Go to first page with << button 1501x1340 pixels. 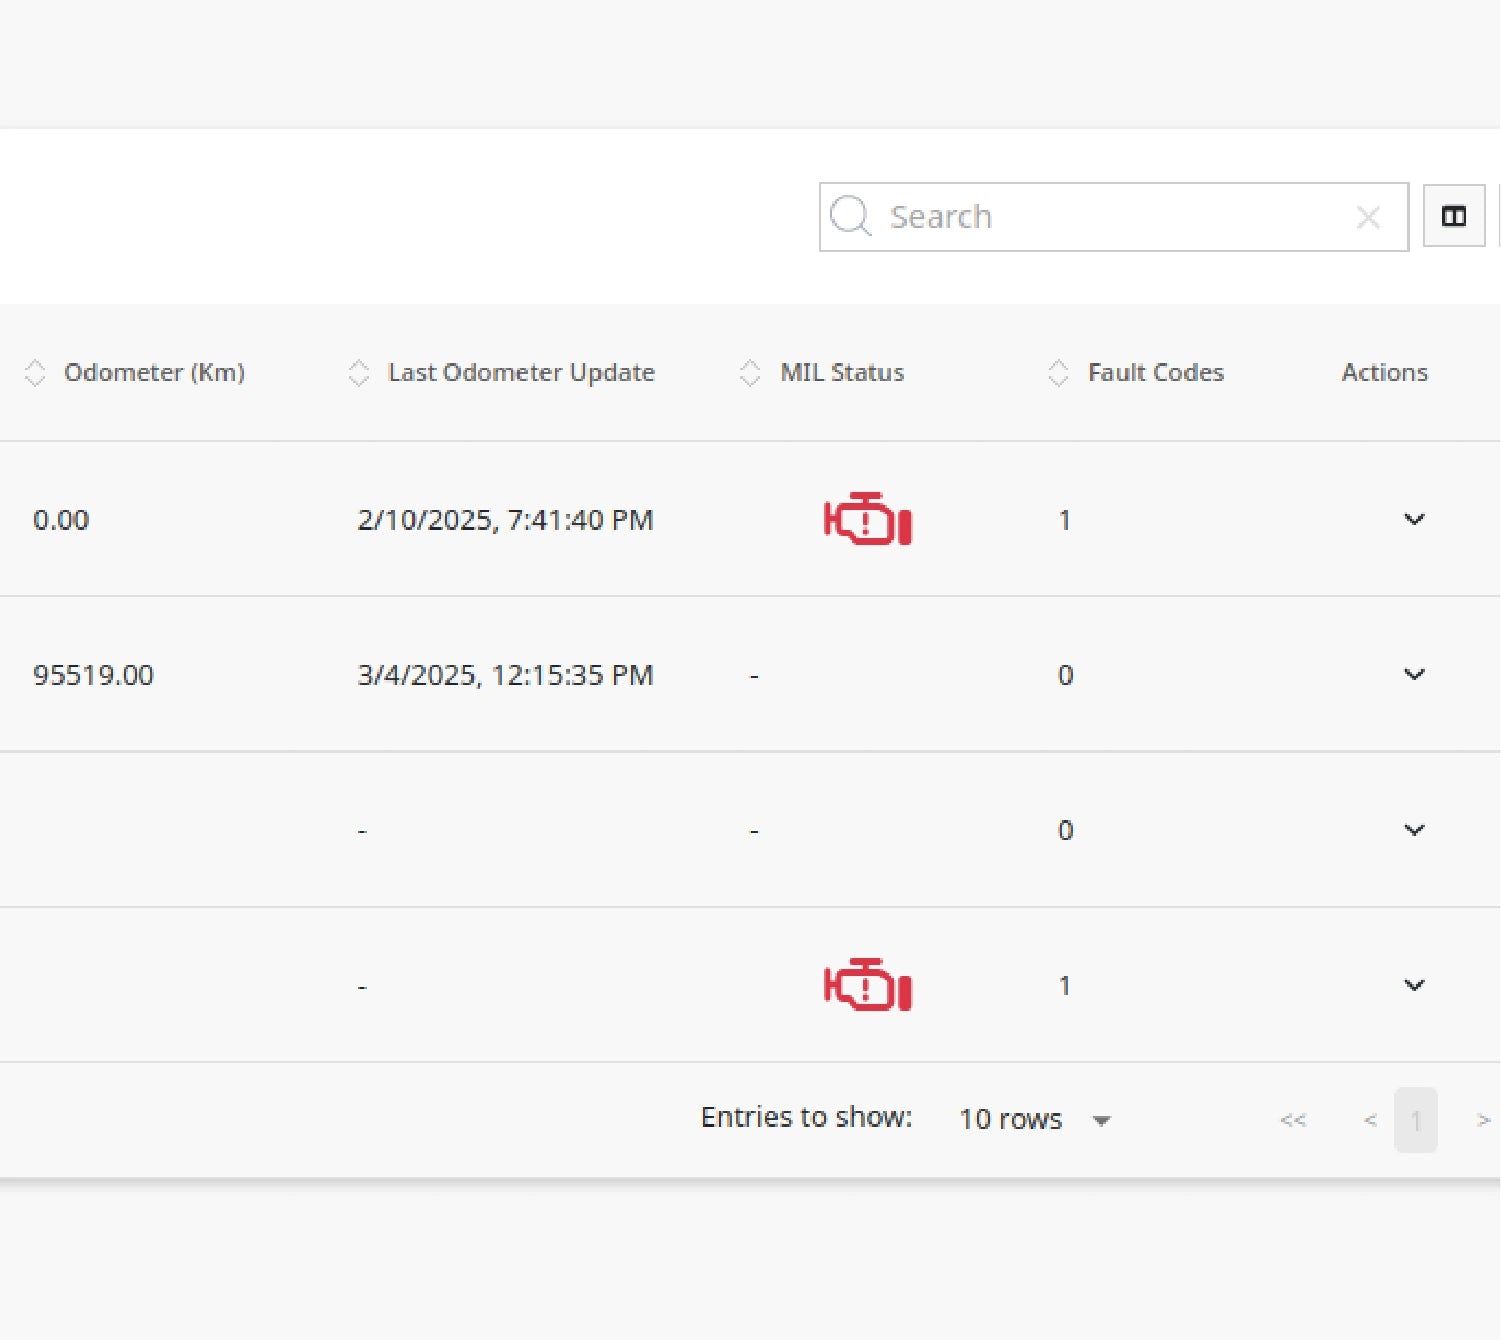[1293, 1120]
